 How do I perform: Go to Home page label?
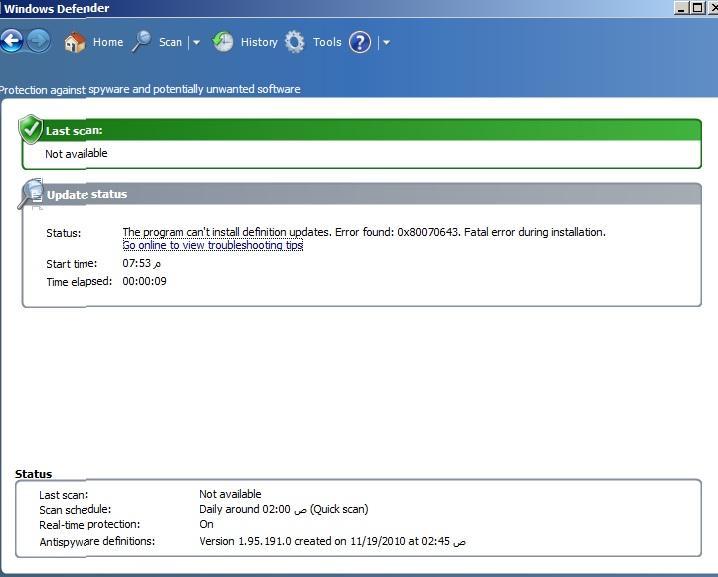pyautogui.click(x=108, y=42)
